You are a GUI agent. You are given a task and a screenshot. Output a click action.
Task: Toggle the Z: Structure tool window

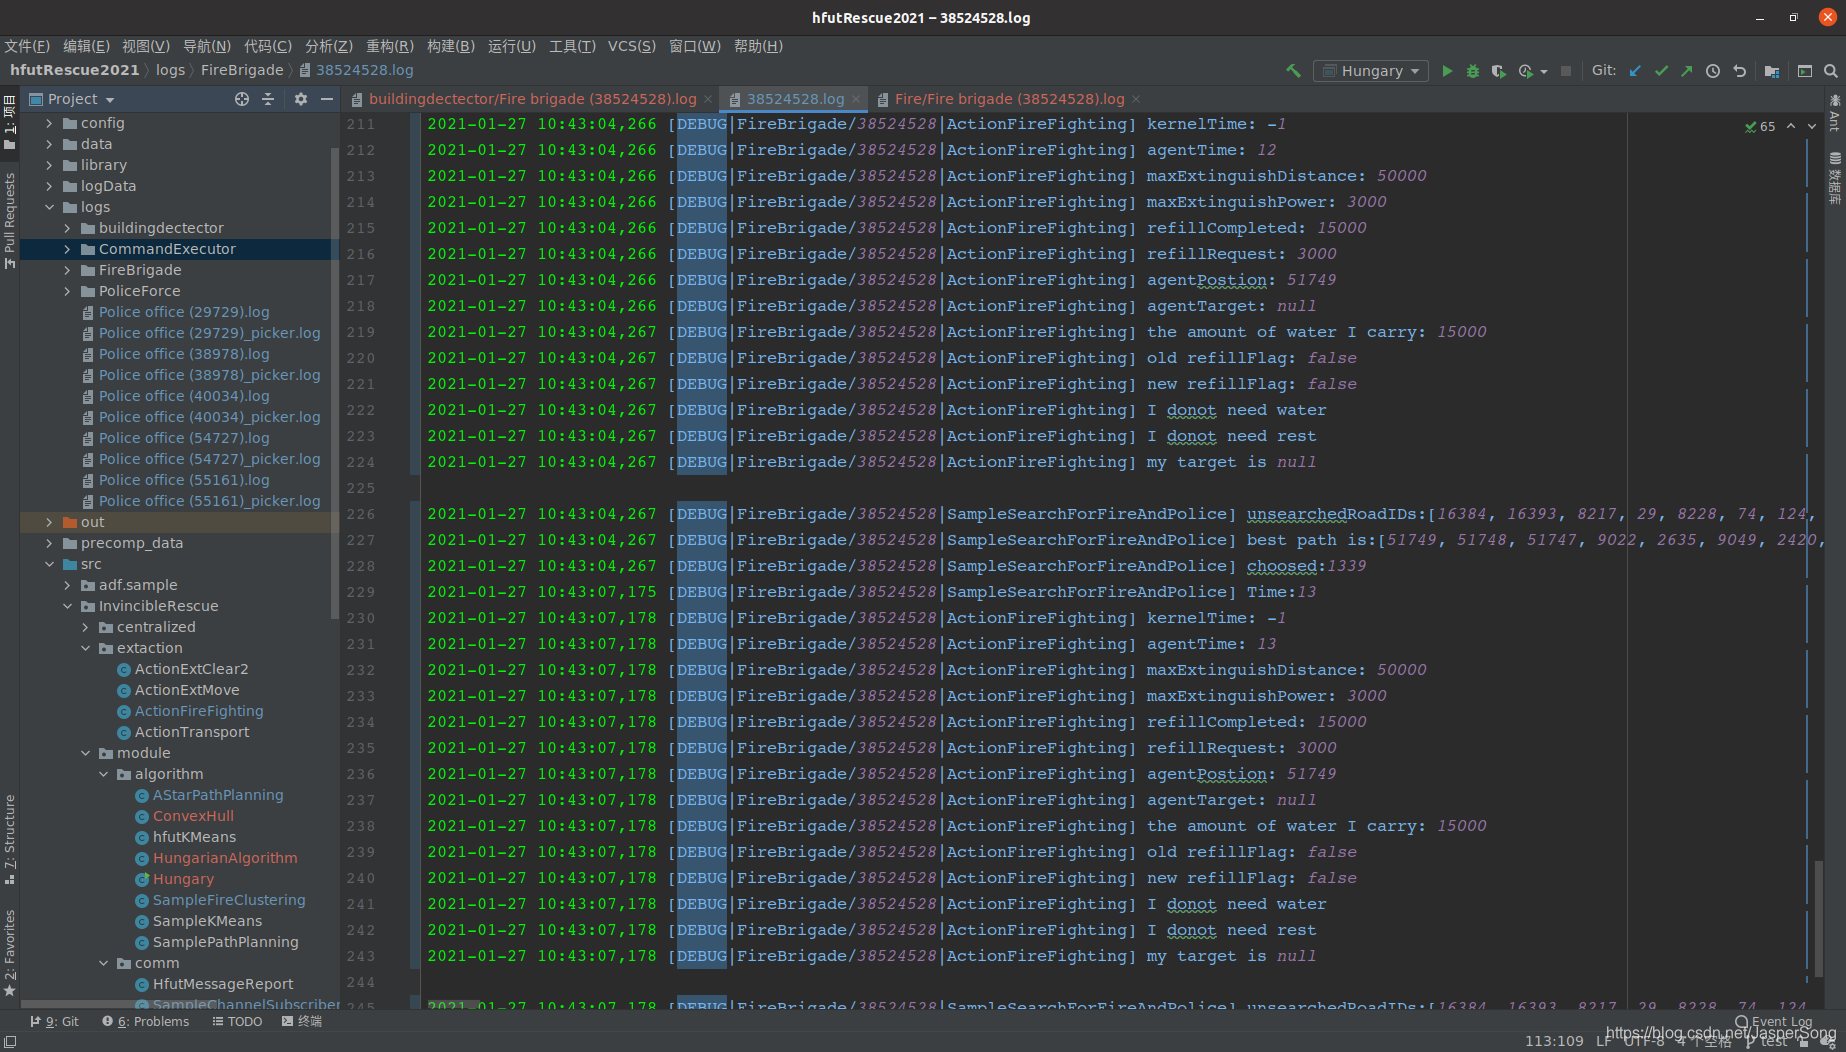pos(10,840)
